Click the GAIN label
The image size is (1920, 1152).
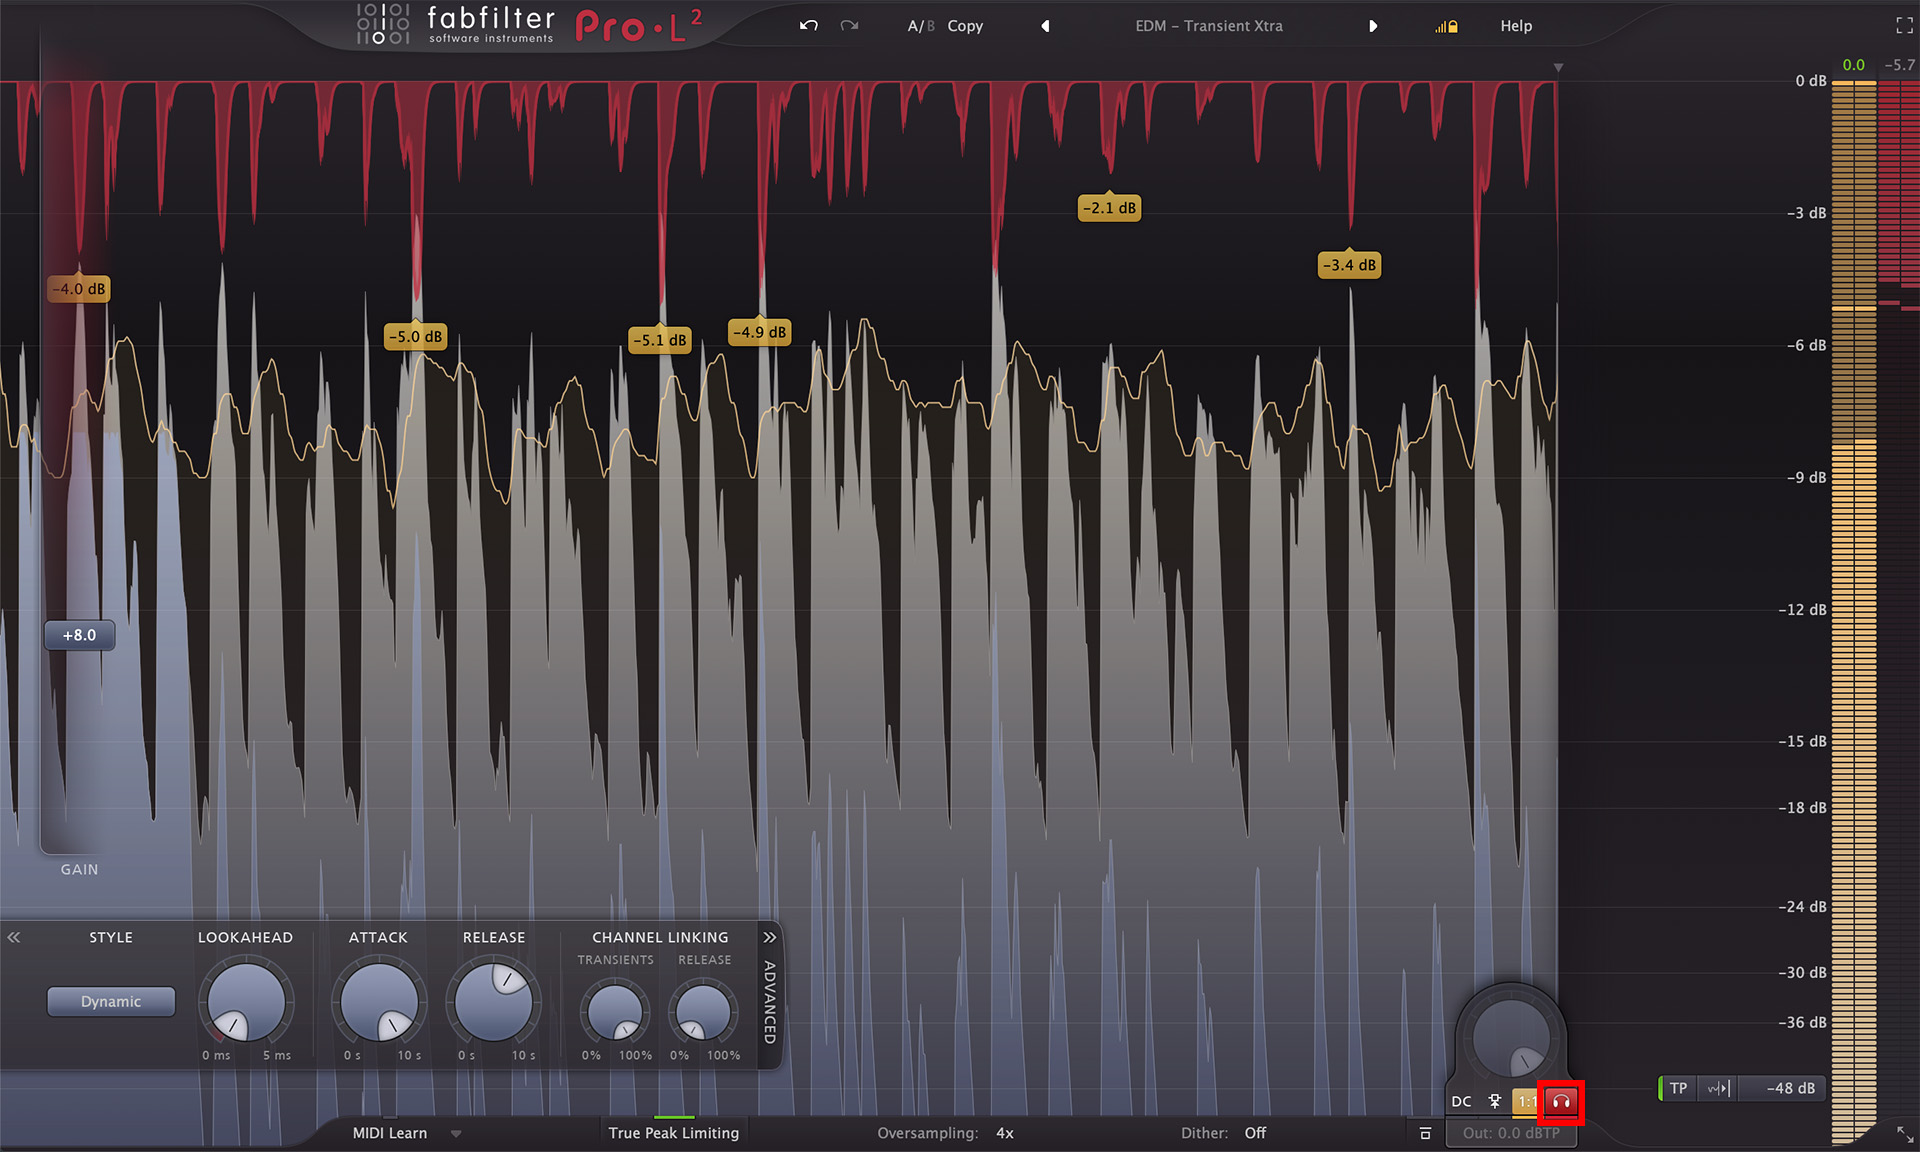pyautogui.click(x=79, y=869)
